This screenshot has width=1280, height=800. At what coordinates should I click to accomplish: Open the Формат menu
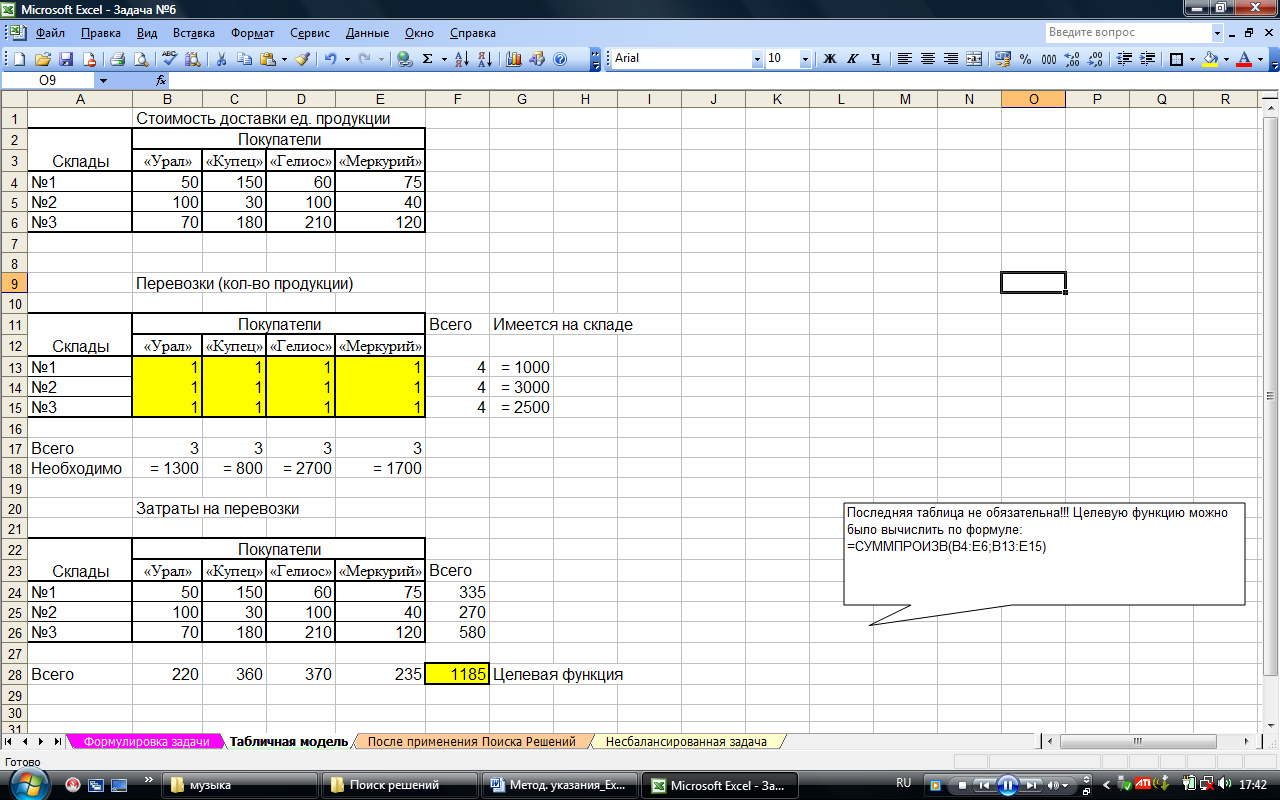click(252, 33)
